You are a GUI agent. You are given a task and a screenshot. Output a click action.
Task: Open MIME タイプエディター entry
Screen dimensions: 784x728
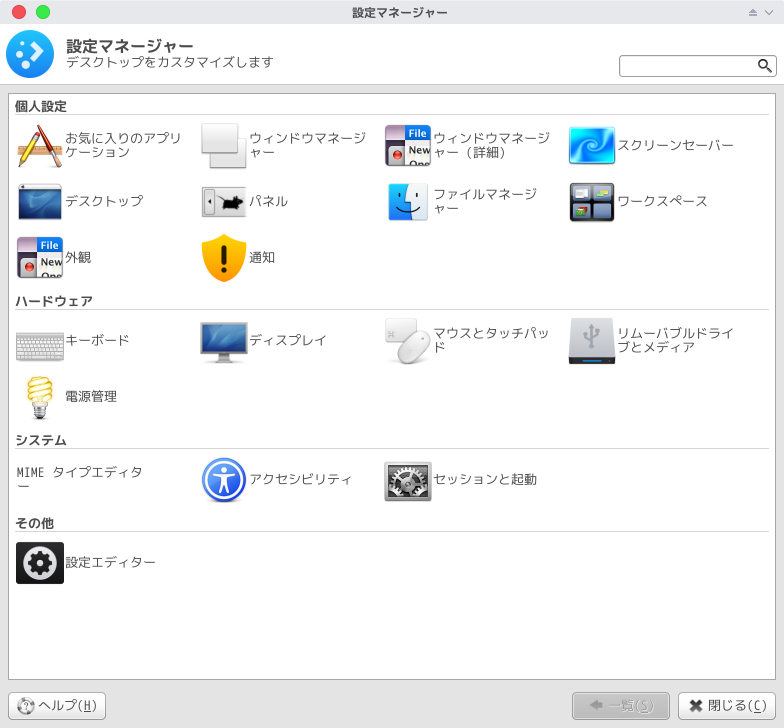click(x=80, y=478)
